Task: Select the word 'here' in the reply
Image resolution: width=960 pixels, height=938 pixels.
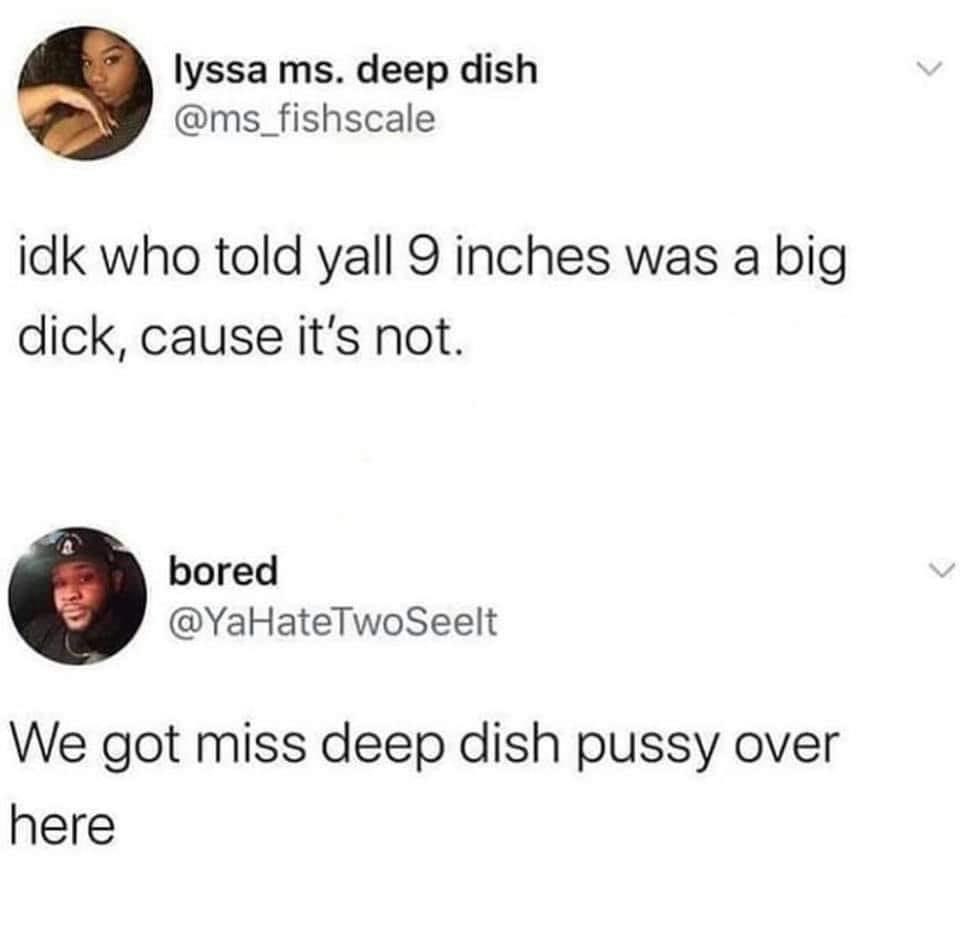Action: tap(62, 826)
